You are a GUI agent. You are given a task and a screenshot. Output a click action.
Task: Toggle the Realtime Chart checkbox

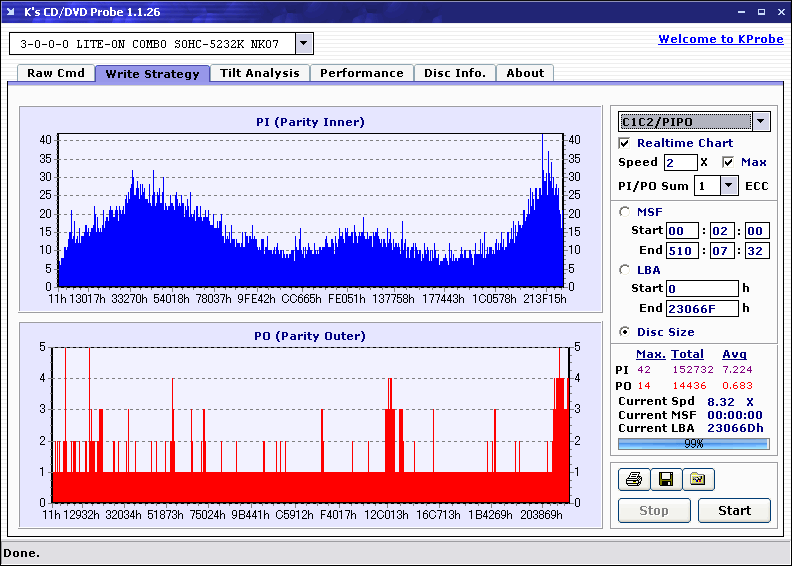pos(625,143)
